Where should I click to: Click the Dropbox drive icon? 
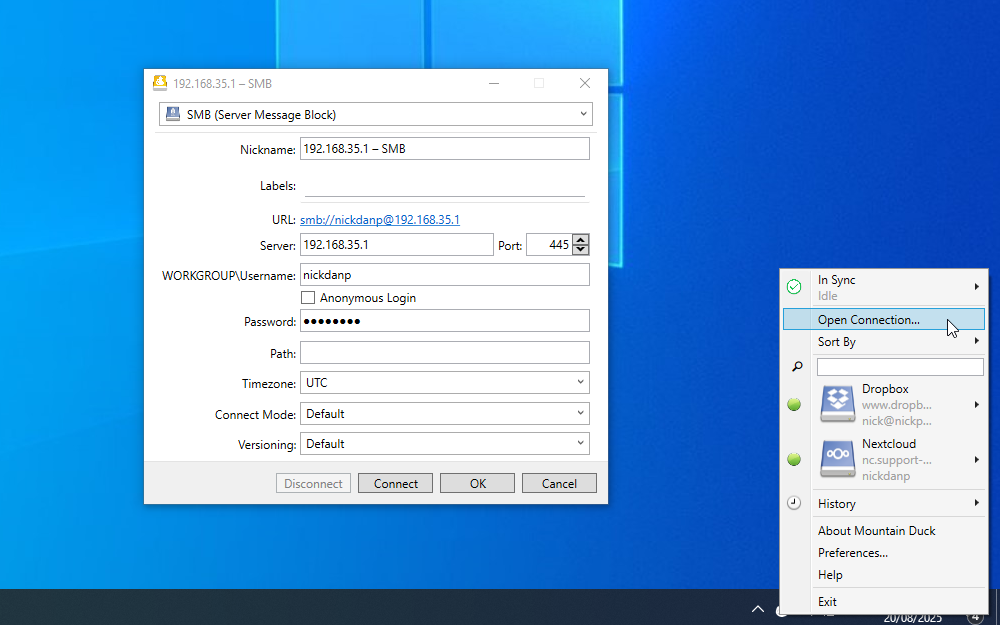tap(837, 404)
